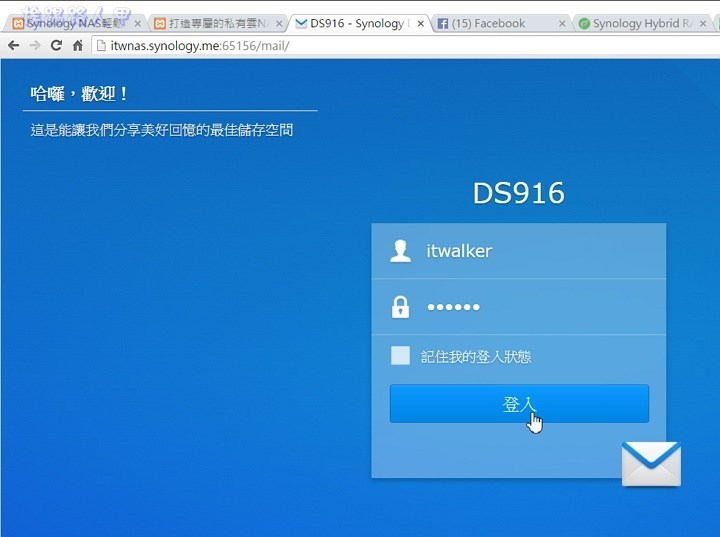Click the DS916 title text

(518, 193)
